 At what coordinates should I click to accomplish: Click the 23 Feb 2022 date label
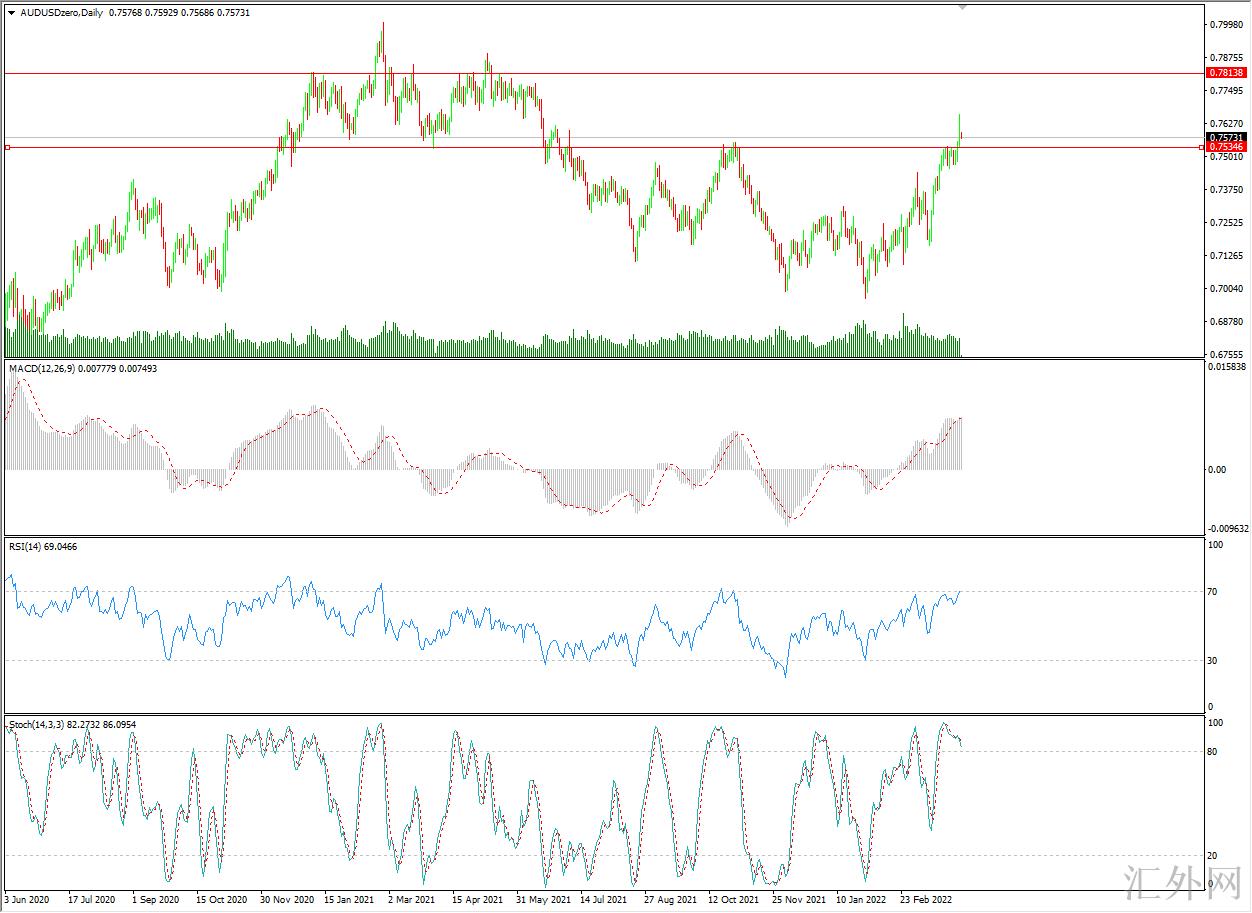pos(925,900)
